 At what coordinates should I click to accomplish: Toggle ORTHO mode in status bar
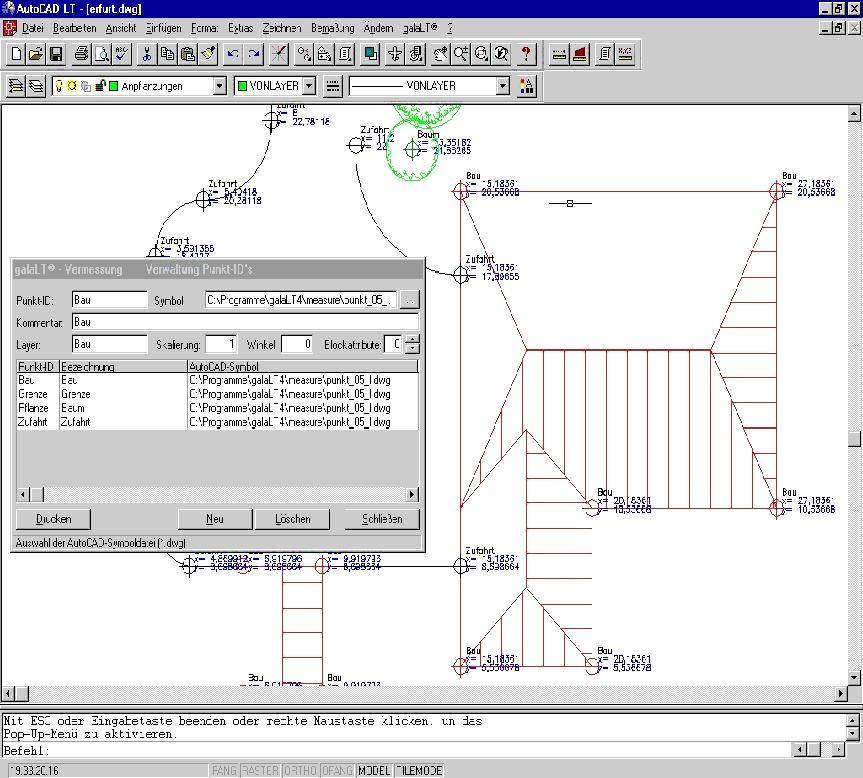(300, 770)
